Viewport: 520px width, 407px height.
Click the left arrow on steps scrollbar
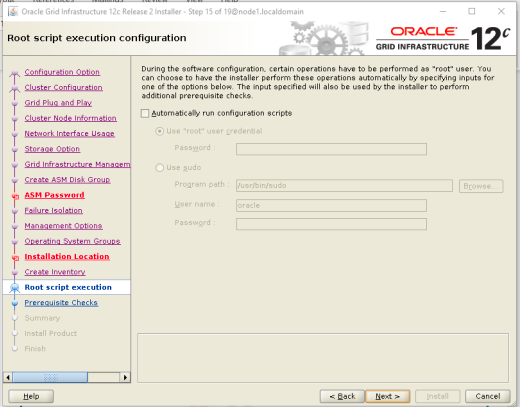tap(8, 377)
